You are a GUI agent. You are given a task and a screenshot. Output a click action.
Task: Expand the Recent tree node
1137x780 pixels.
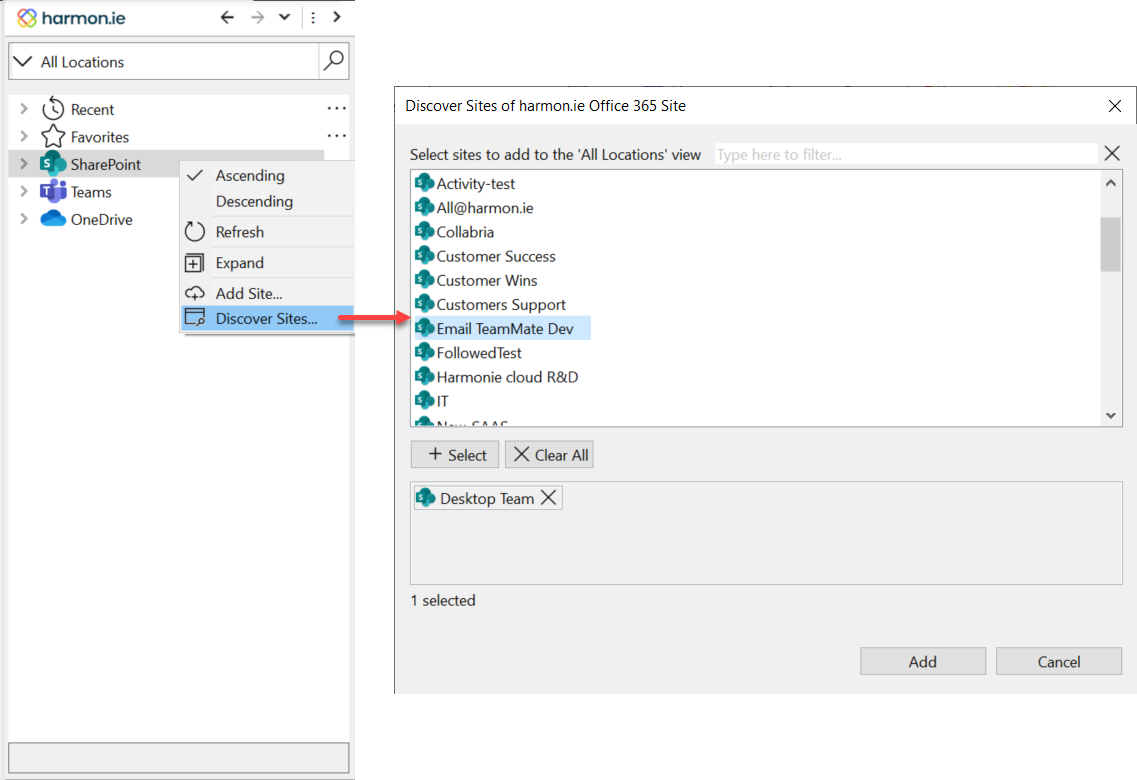coord(24,109)
